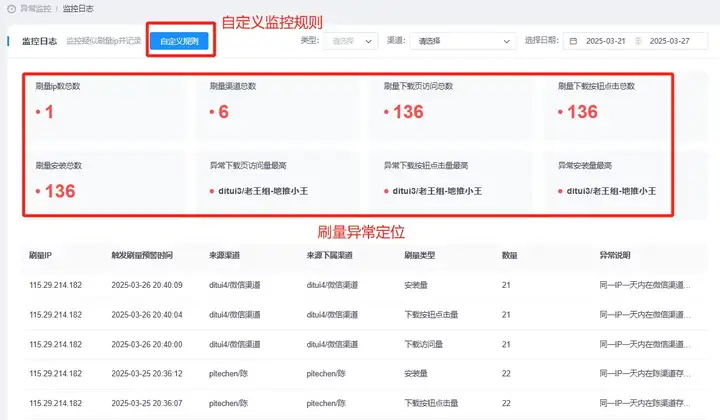This screenshot has height=420, width=720.
Task: Click the 刷量类型 column header
Action: pyautogui.click(x=420, y=255)
